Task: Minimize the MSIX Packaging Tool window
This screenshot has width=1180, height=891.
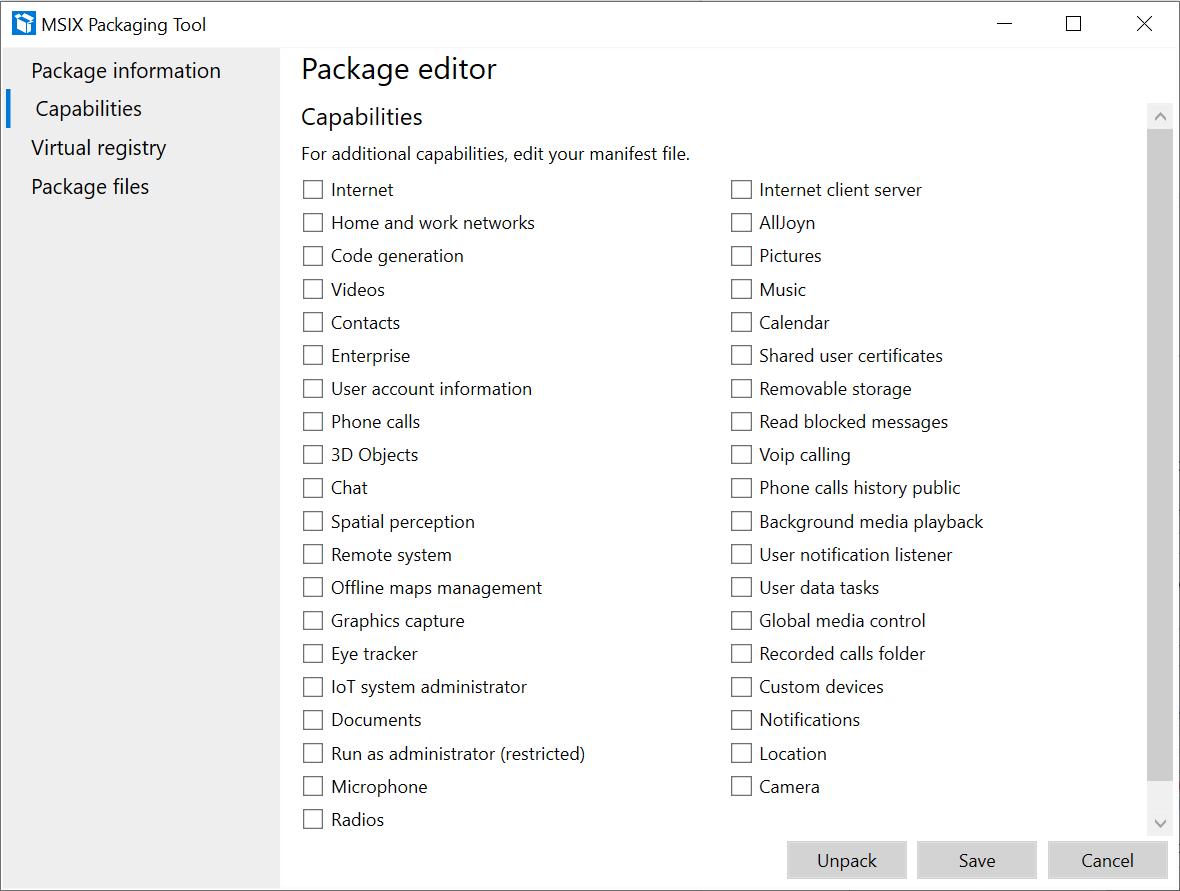Action: tap(1004, 24)
